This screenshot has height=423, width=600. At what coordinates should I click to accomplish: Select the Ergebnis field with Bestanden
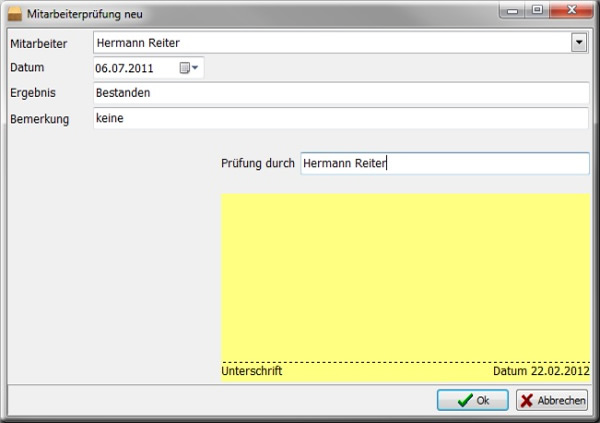[341, 93]
